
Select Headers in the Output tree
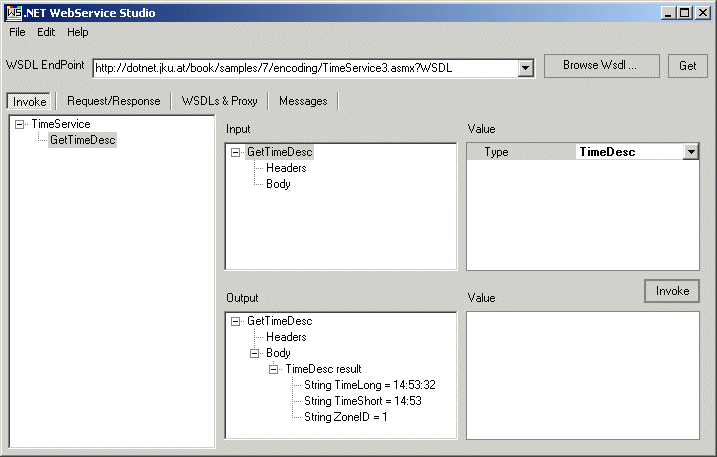[286, 337]
